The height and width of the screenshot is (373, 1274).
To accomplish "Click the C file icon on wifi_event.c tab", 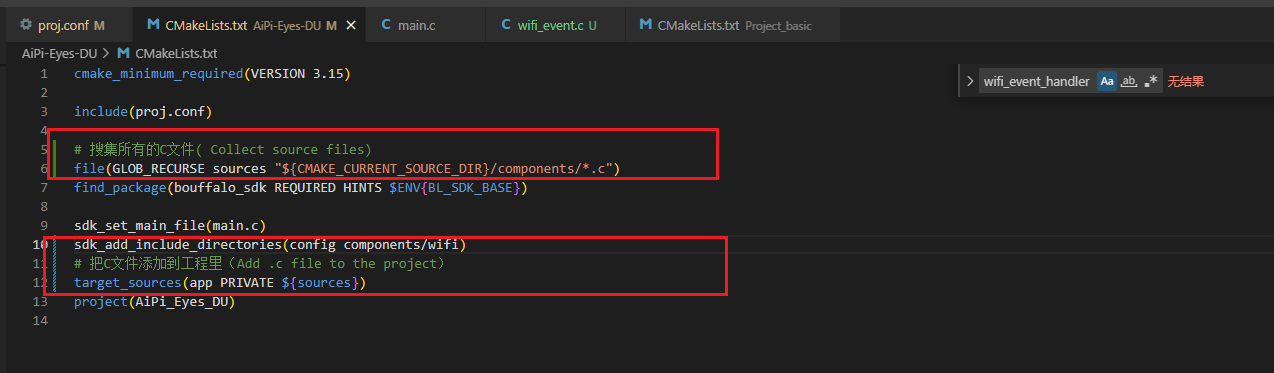I will pos(506,25).
